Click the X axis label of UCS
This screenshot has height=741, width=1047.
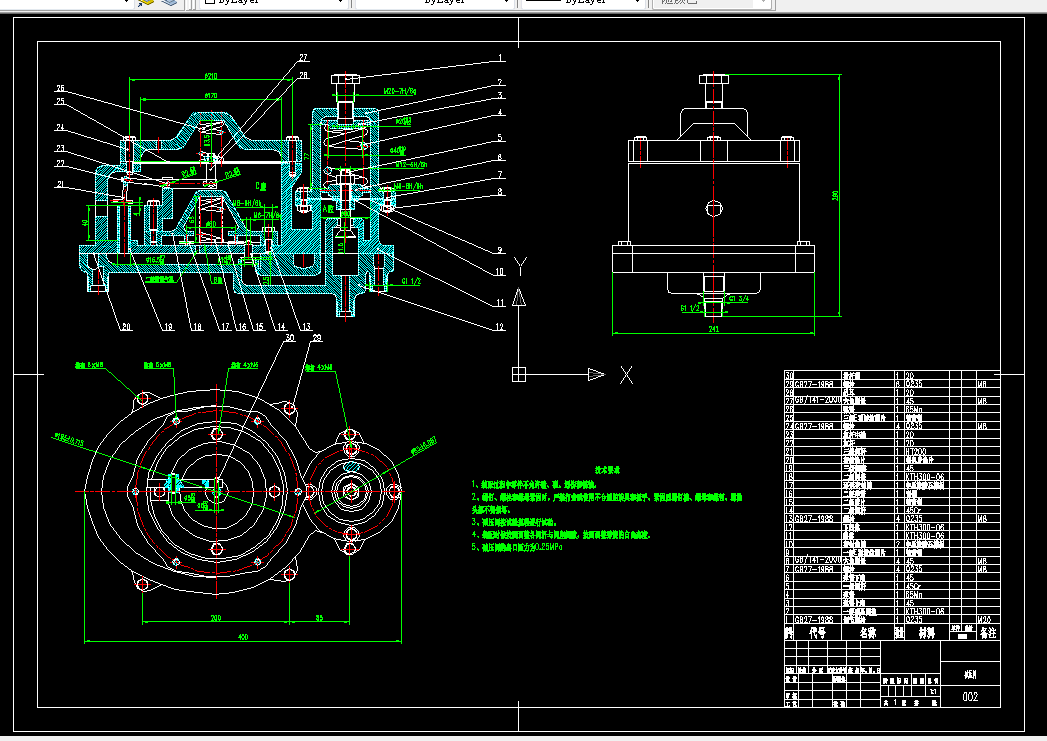(626, 375)
